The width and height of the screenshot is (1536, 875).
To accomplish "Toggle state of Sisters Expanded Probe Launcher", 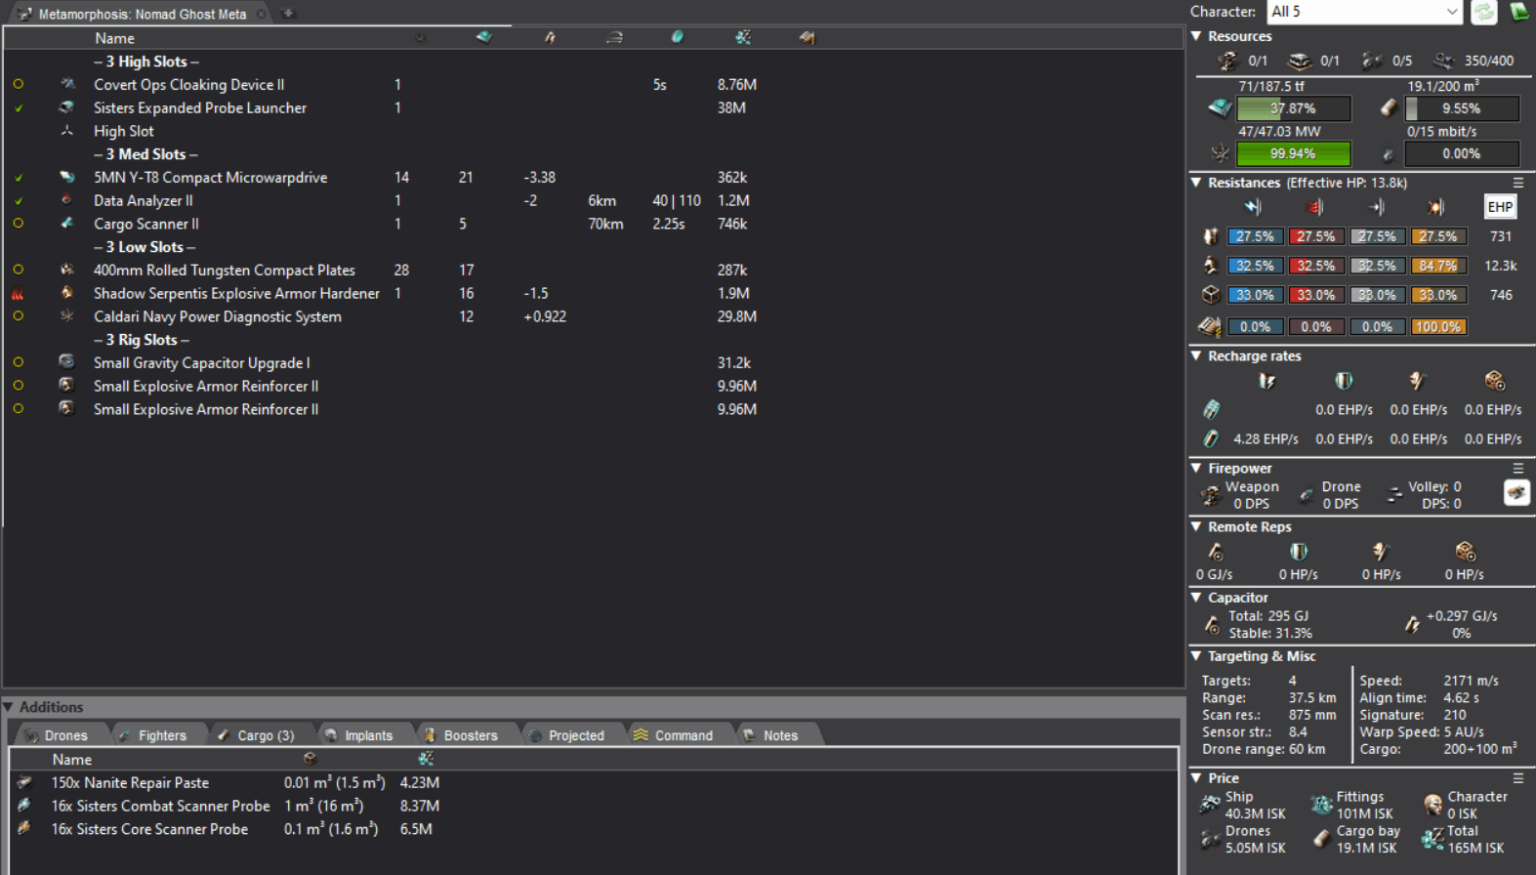I will point(18,108).
